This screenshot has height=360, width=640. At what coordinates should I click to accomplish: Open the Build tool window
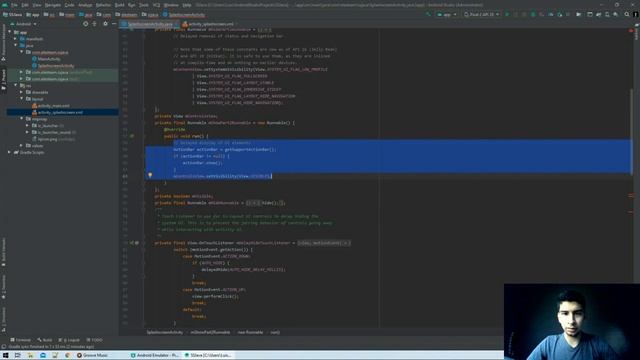tap(45, 340)
